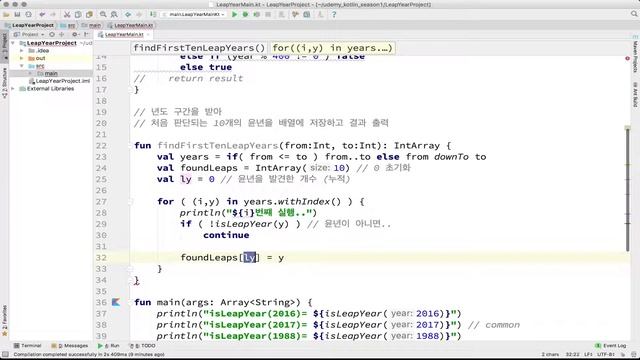Screen dimensions: 640x360
Task: Click the Replace magnifier icon
Action: pos(114,14)
